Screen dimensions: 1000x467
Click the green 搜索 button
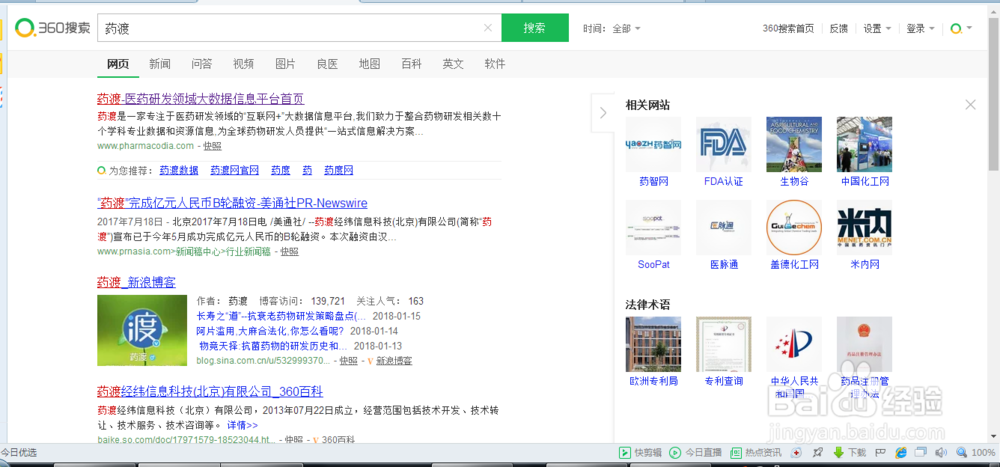[534, 27]
